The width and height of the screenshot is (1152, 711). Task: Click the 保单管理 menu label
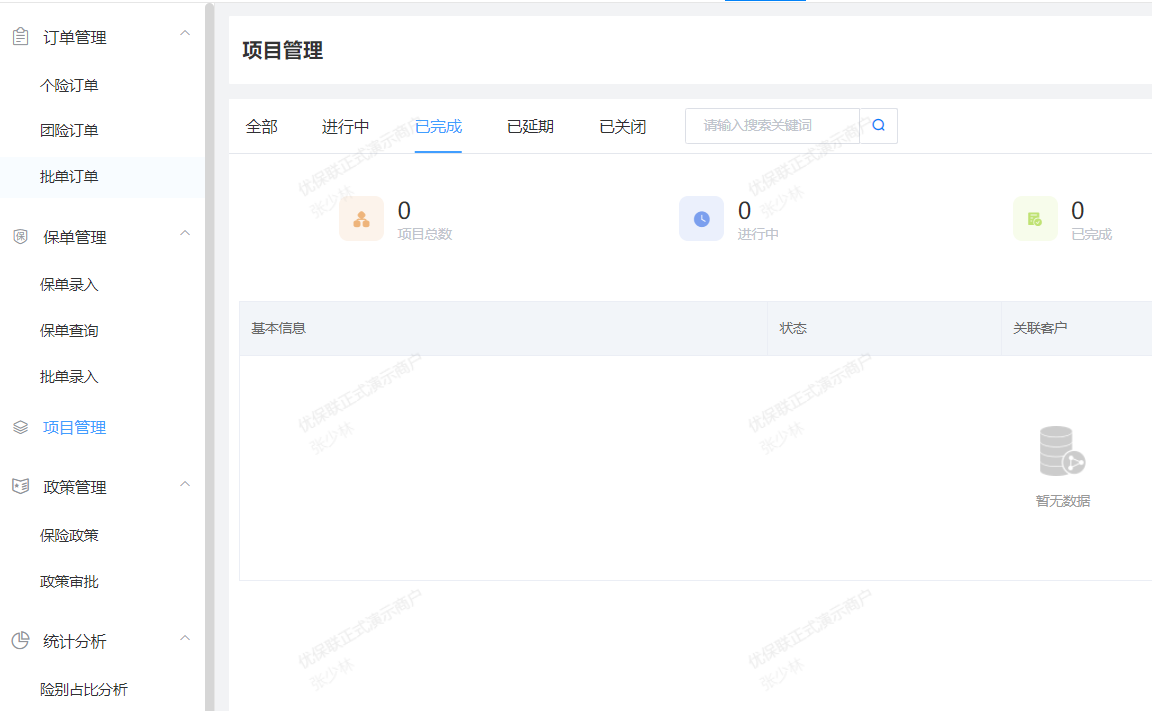coord(74,237)
